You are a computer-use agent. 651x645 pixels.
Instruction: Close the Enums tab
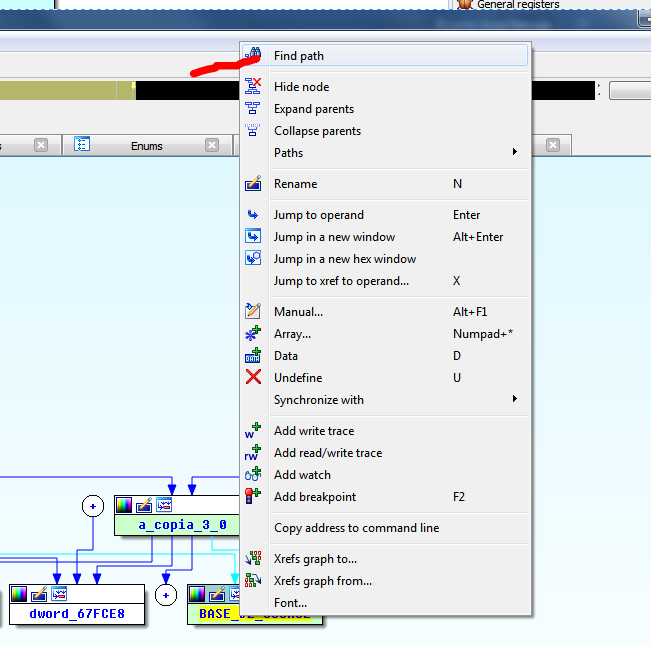(x=212, y=145)
